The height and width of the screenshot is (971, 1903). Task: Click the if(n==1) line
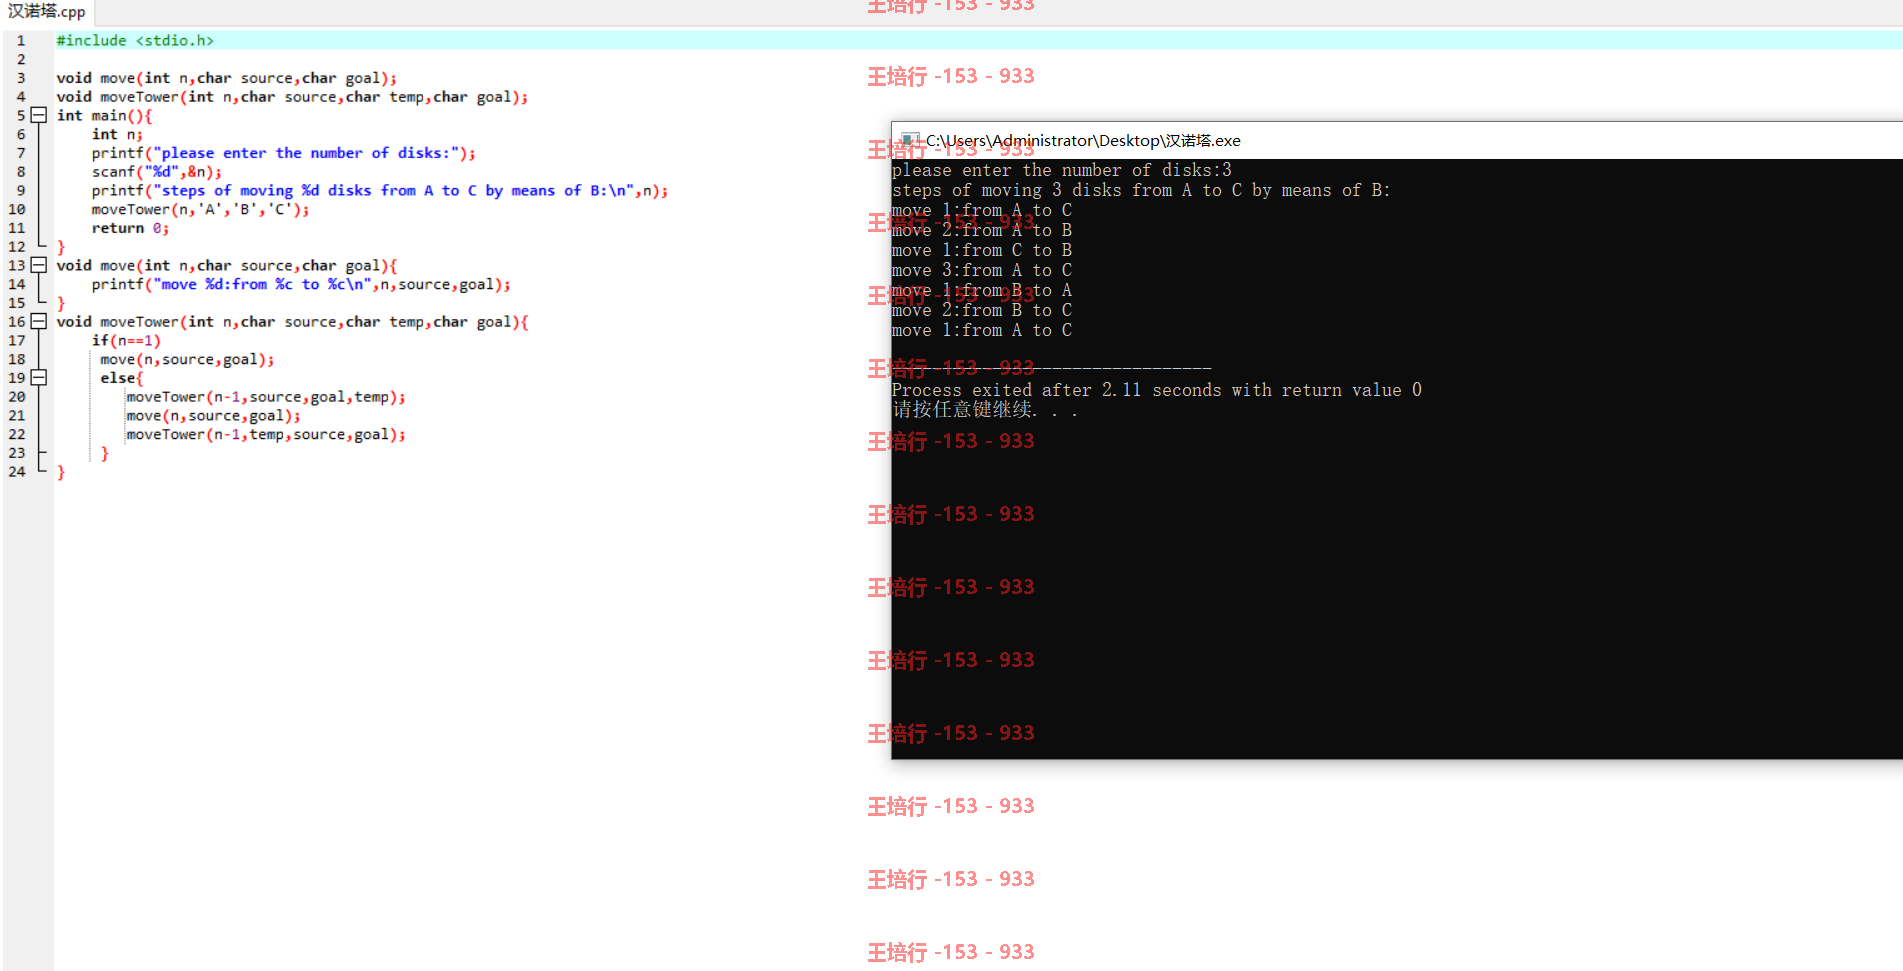[x=126, y=340]
